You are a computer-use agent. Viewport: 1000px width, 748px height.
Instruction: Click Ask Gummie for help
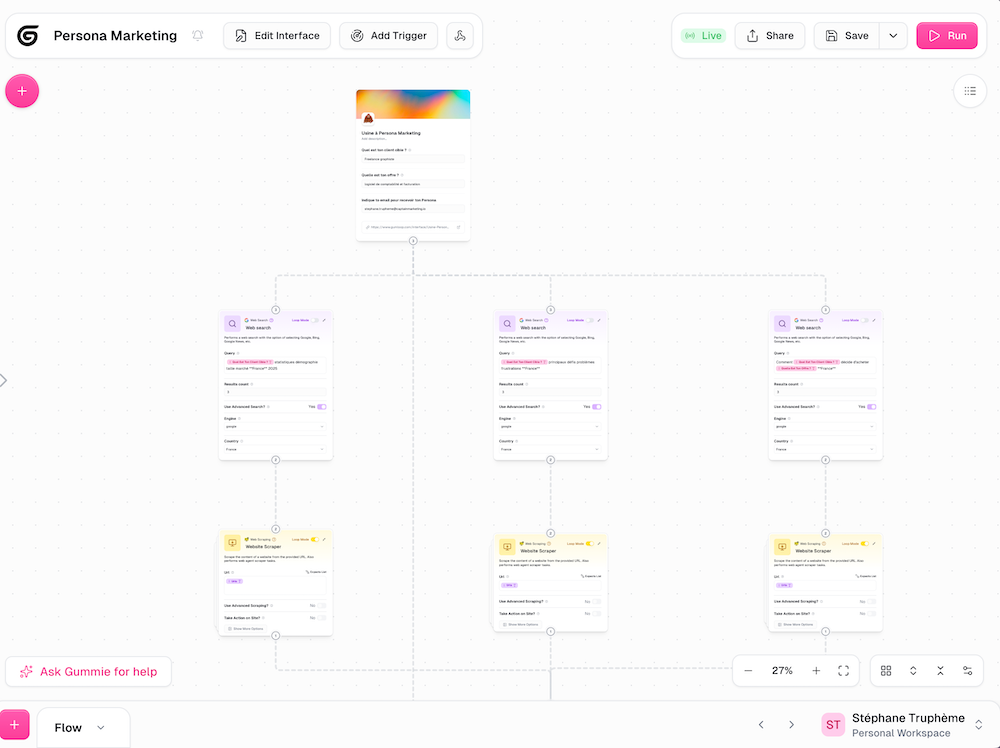tap(88, 672)
